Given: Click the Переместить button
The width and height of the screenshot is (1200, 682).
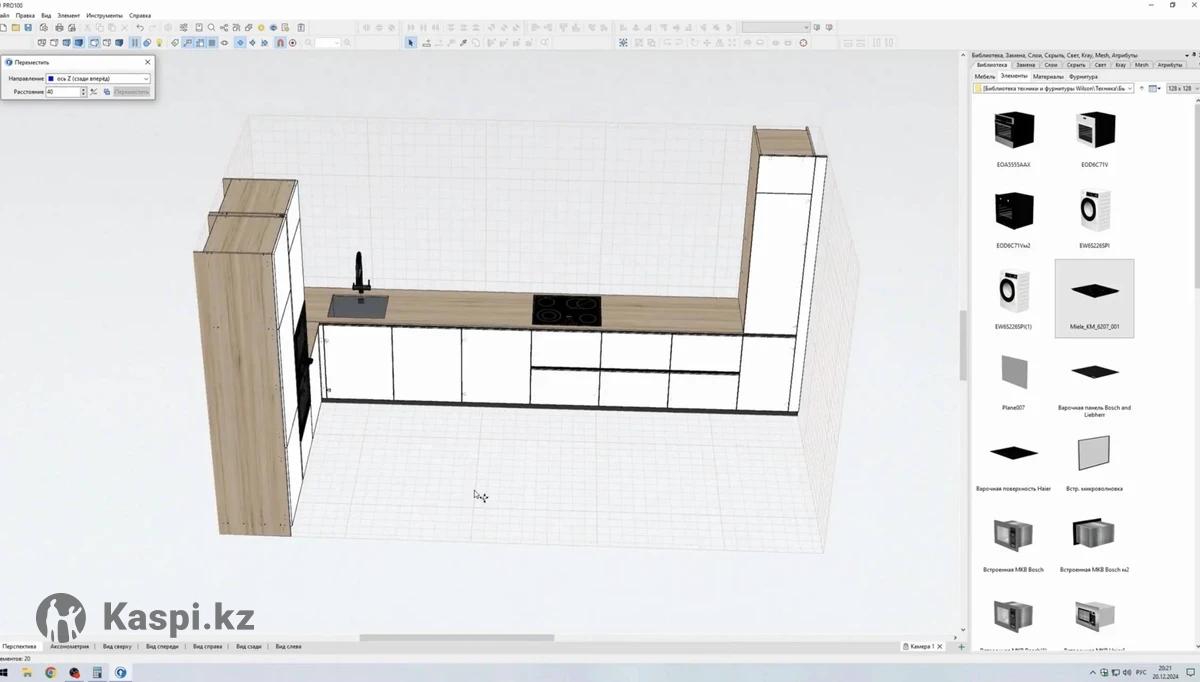Looking at the screenshot, I should 131,92.
